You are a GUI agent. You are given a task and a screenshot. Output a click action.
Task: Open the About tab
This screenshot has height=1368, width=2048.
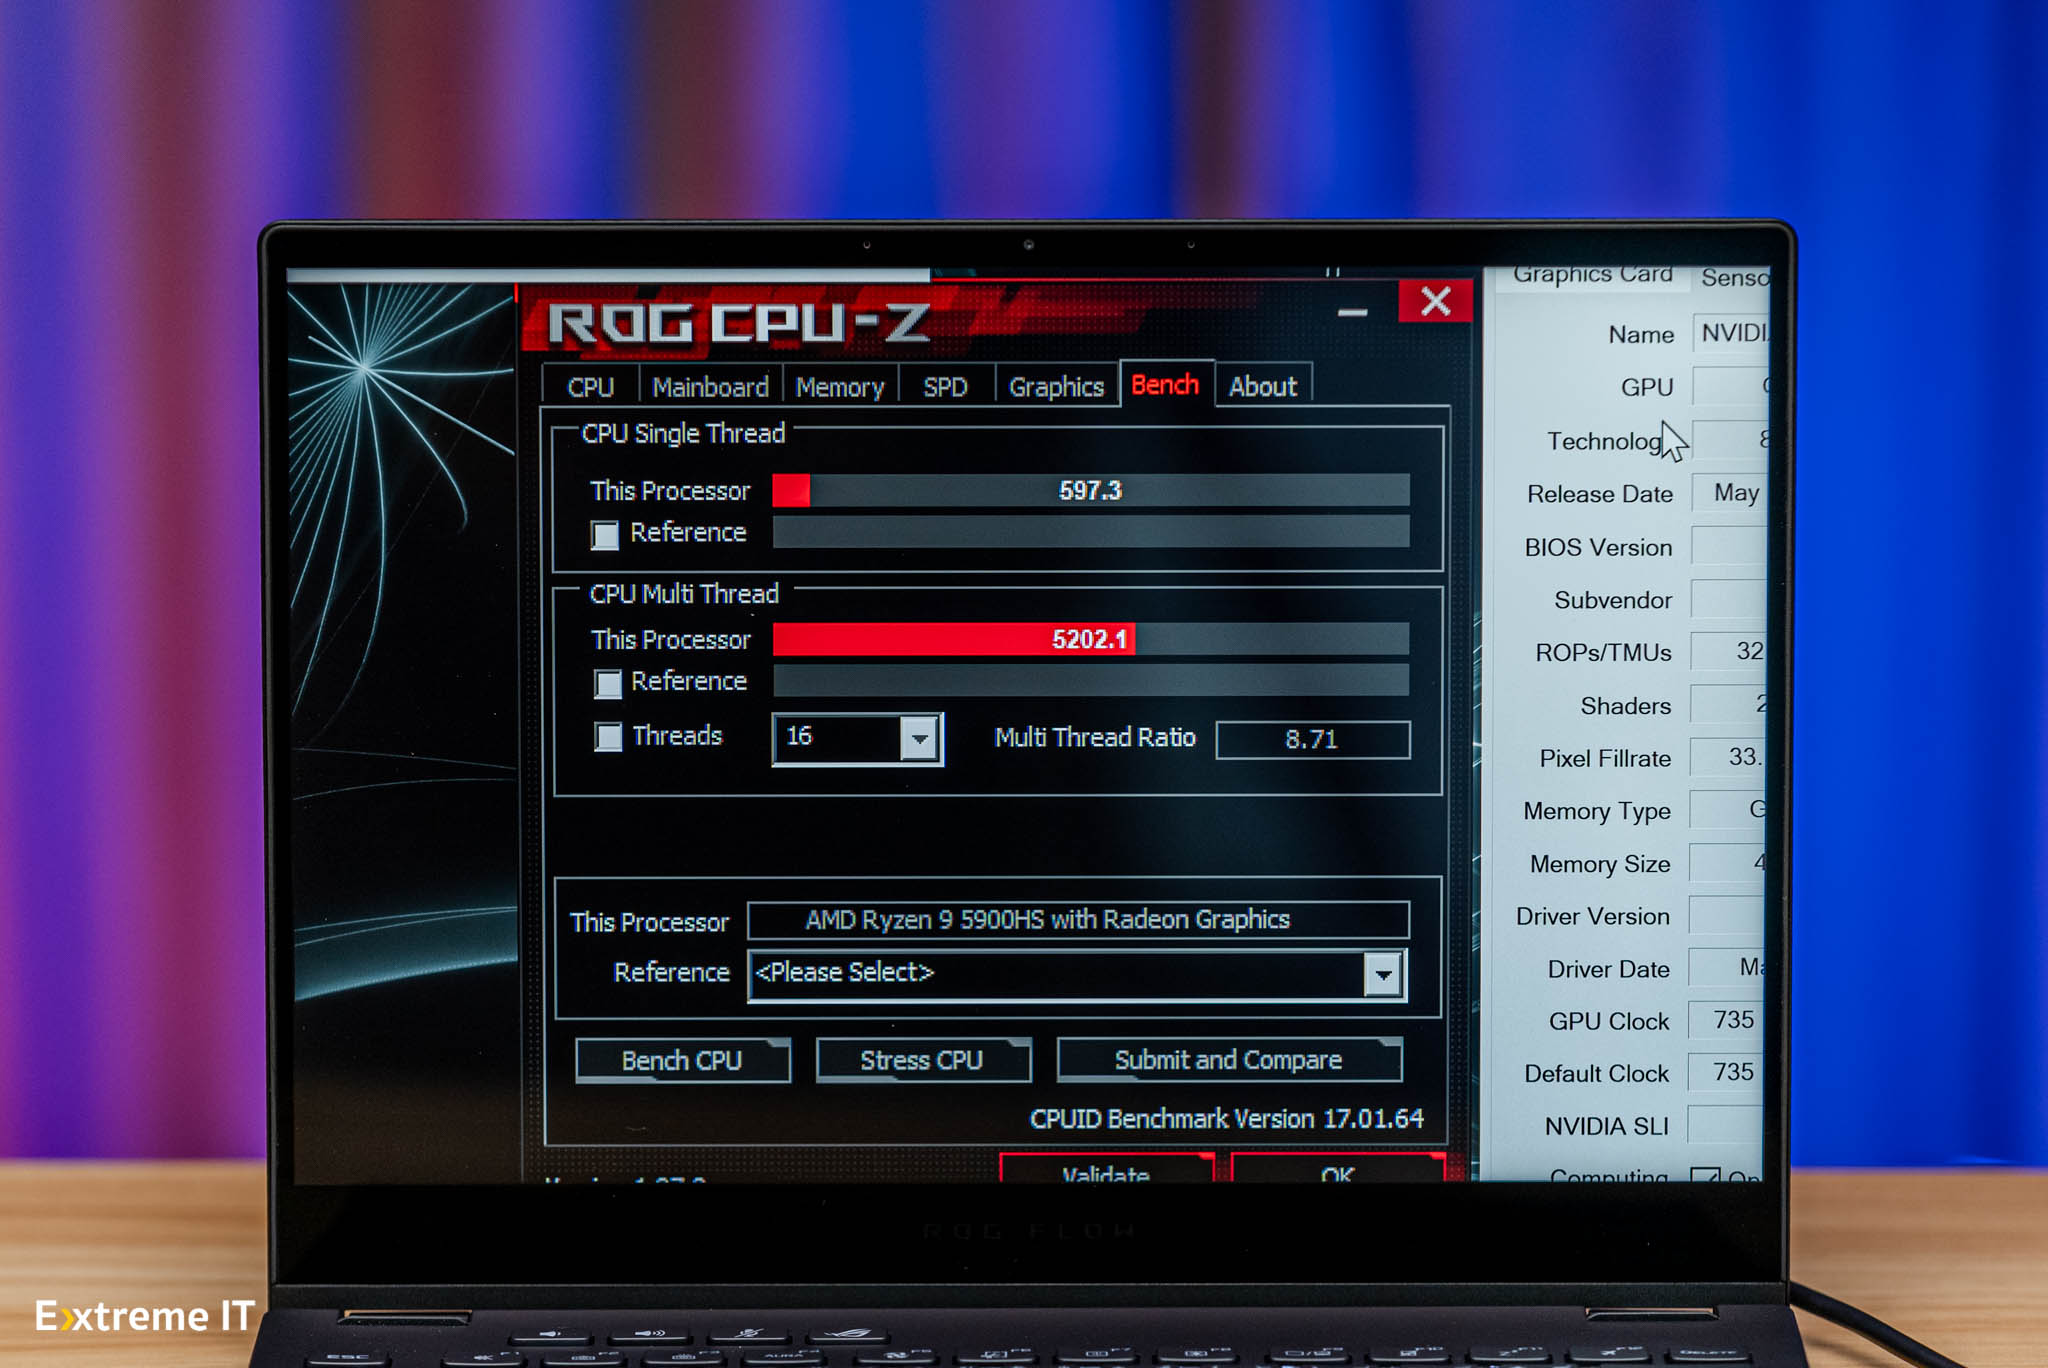coord(1263,386)
